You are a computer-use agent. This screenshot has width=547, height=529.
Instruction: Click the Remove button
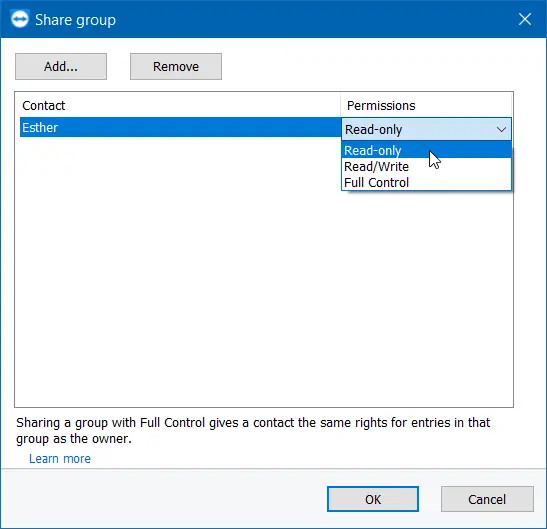click(x=176, y=66)
